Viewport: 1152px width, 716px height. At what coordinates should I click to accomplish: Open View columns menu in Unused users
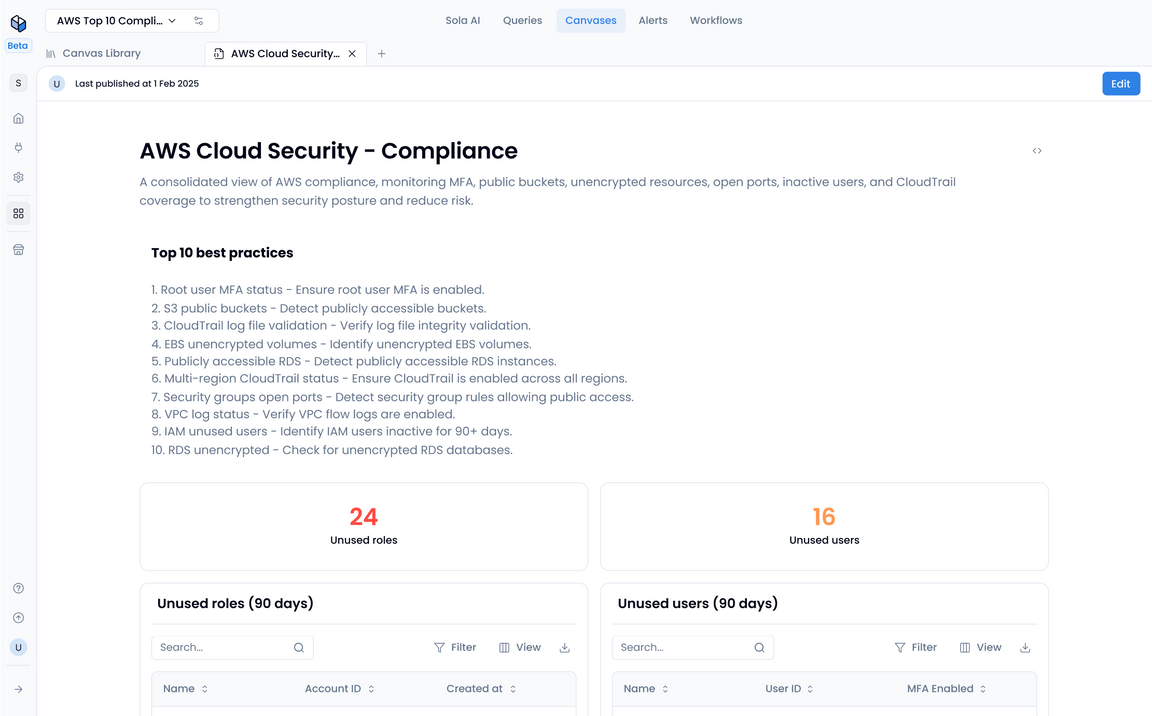point(980,647)
